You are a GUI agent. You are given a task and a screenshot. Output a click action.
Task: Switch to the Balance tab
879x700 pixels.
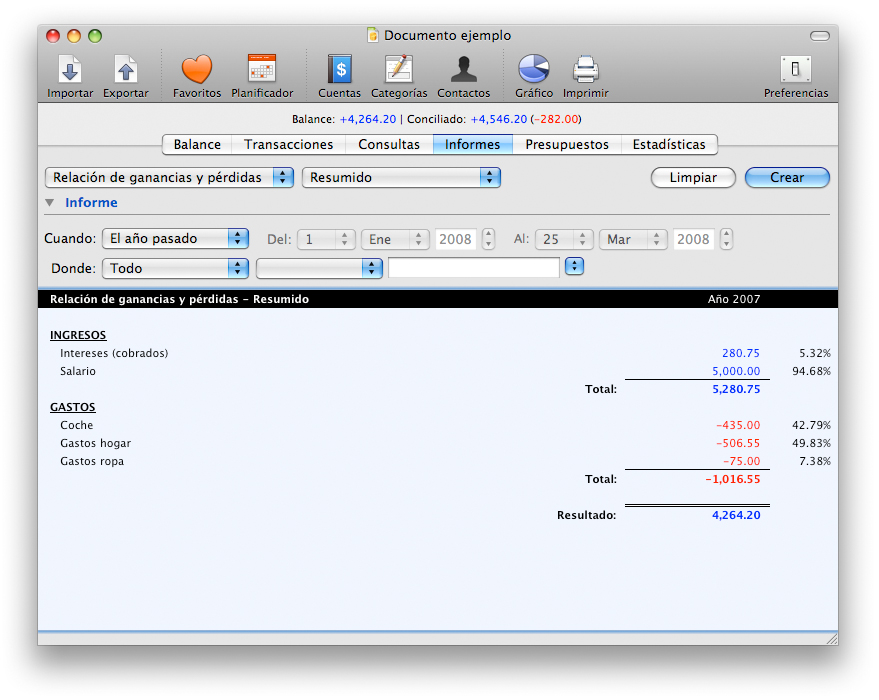pyautogui.click(x=197, y=145)
